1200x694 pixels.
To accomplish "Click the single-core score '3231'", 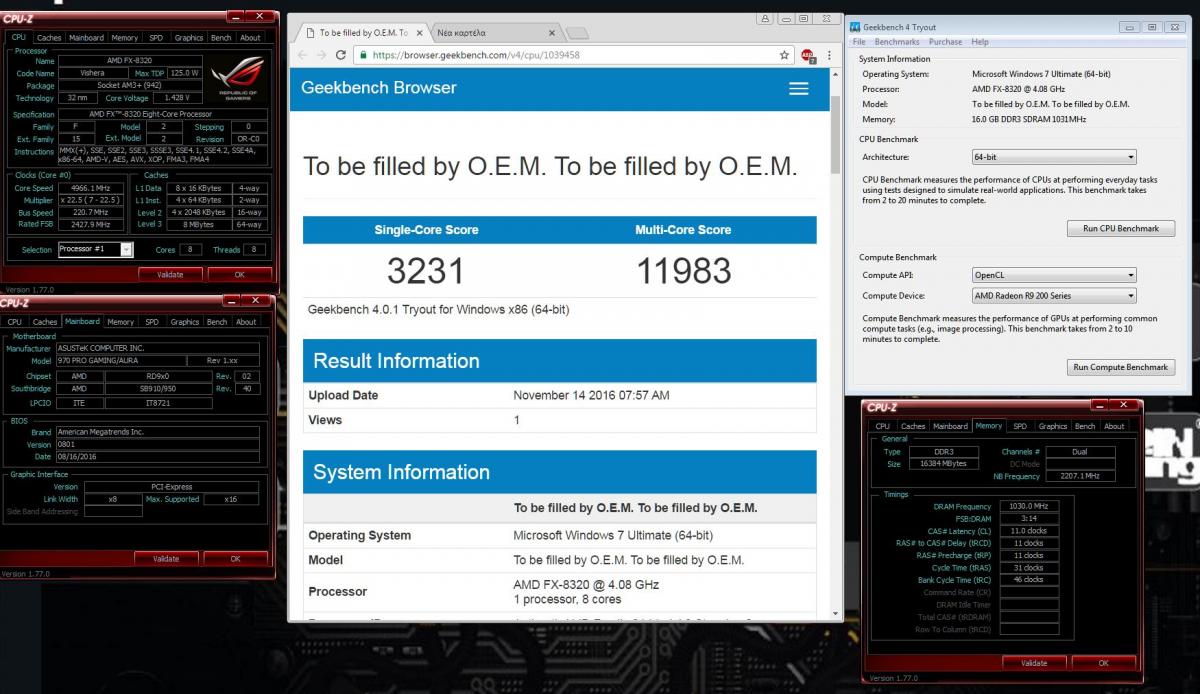I will [x=426, y=271].
